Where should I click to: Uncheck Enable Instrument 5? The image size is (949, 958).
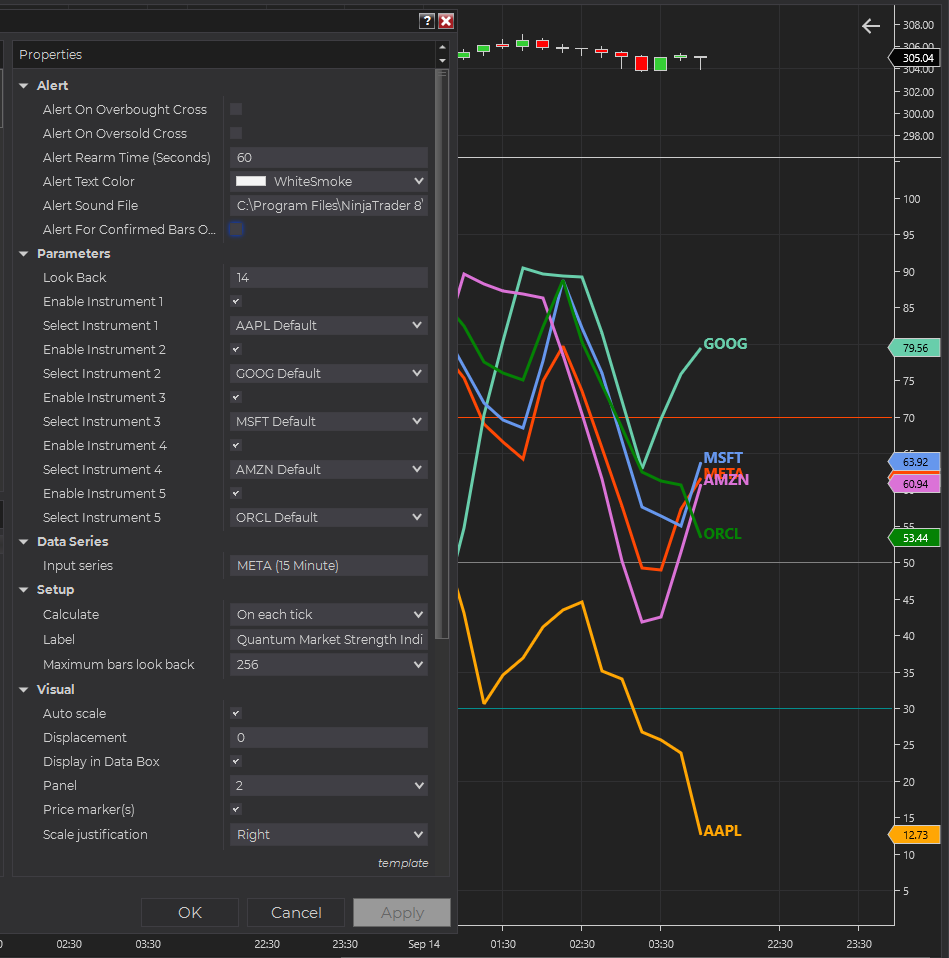(236, 493)
